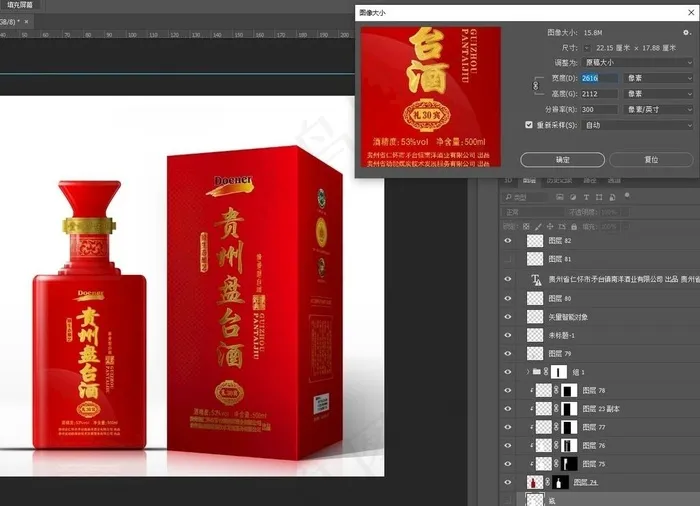The width and height of the screenshot is (700, 506).
Task: Hide the 矢量智能对象 layer
Action: pyautogui.click(x=508, y=317)
